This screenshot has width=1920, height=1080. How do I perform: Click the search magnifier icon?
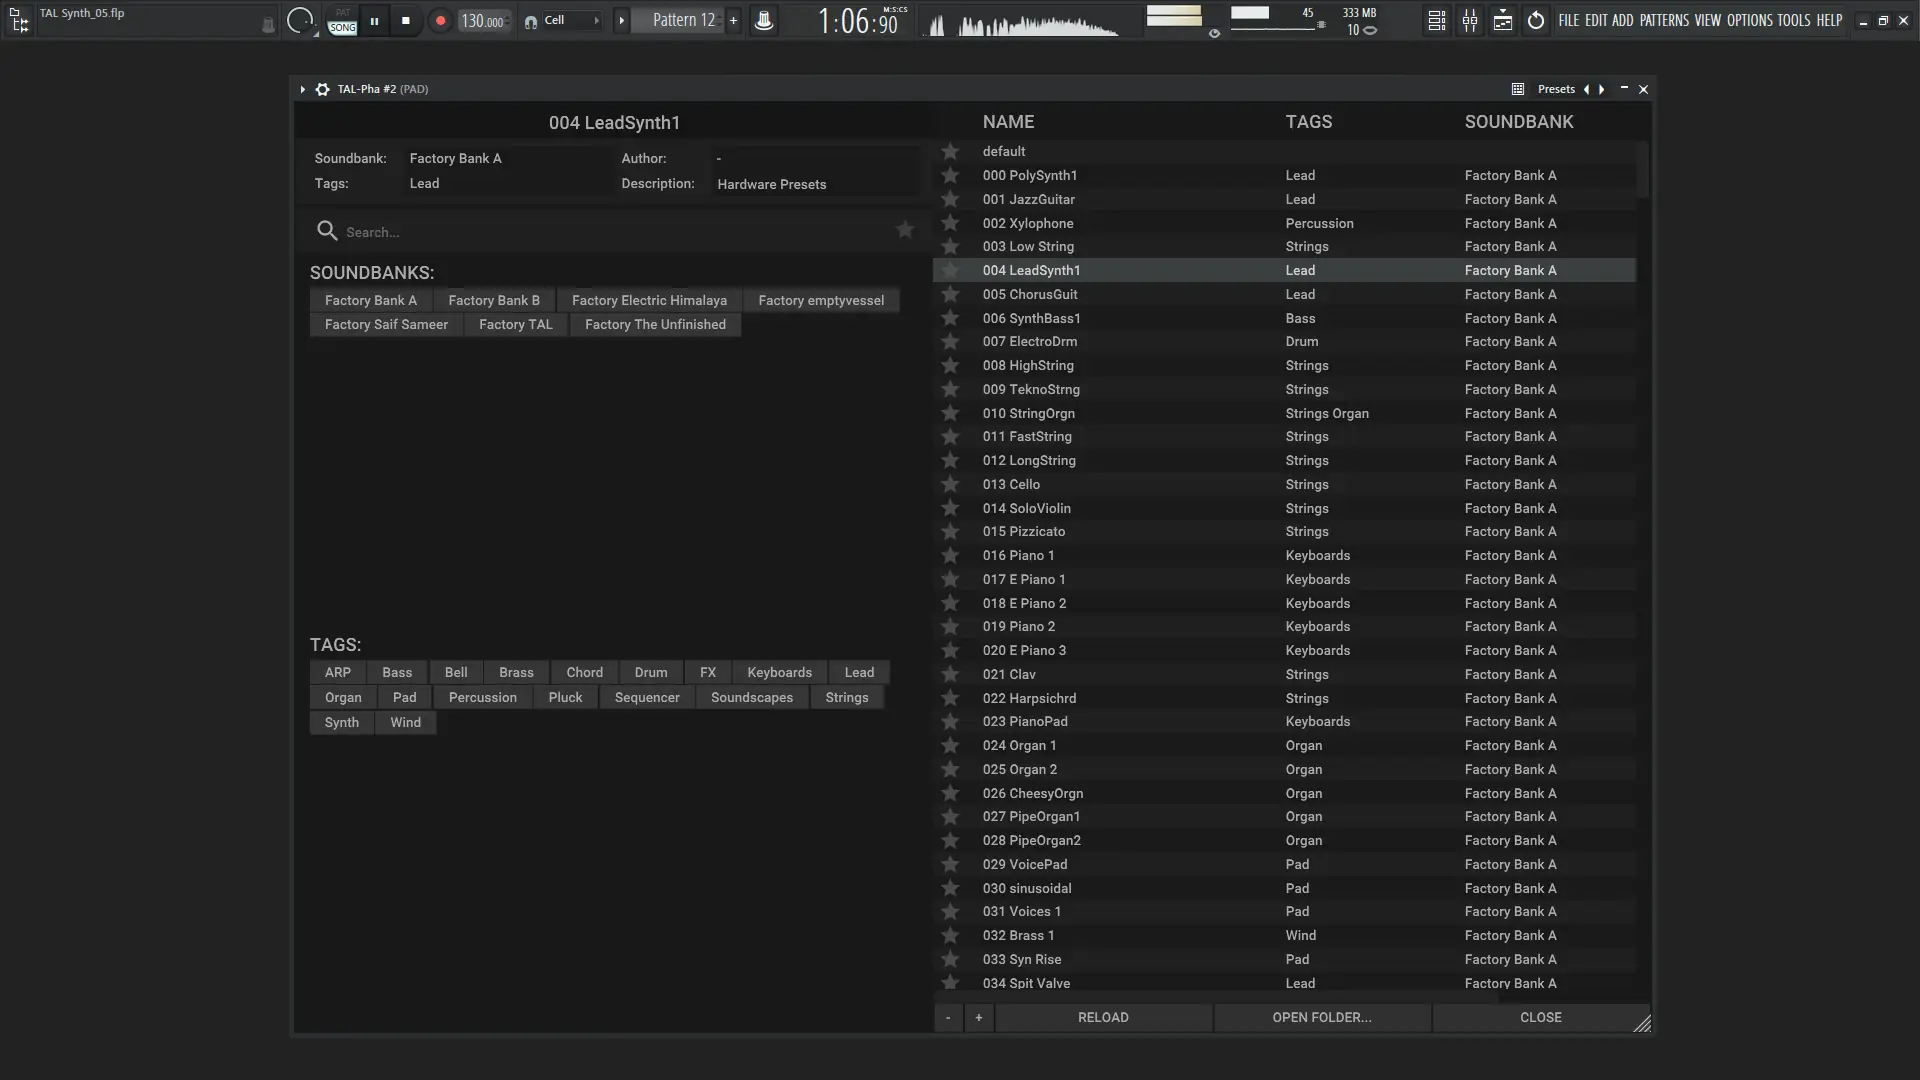[x=326, y=231]
